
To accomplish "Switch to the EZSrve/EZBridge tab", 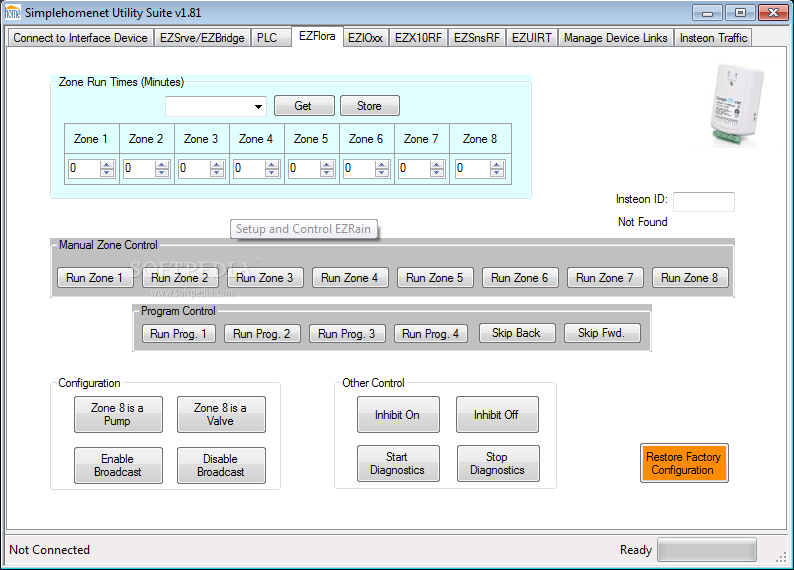I will click(x=202, y=38).
